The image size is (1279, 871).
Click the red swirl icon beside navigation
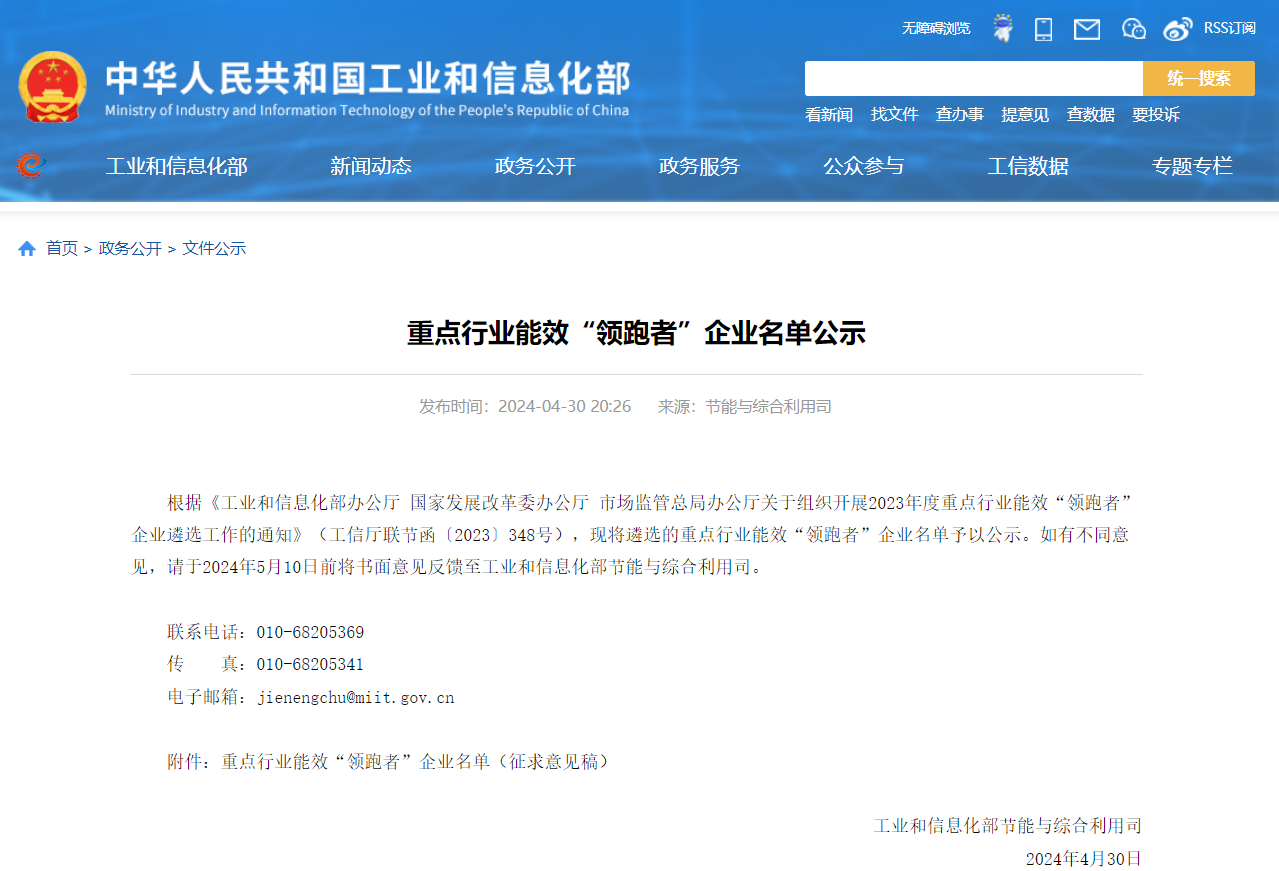pyautogui.click(x=31, y=165)
